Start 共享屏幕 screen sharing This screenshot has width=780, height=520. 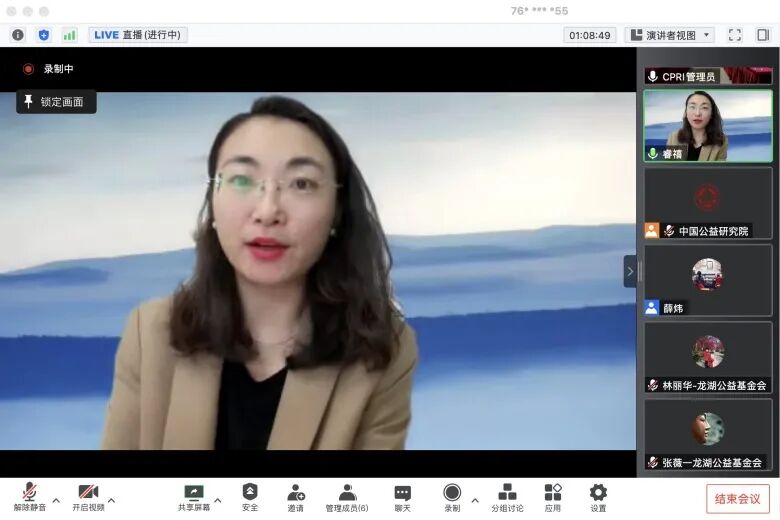(x=194, y=497)
